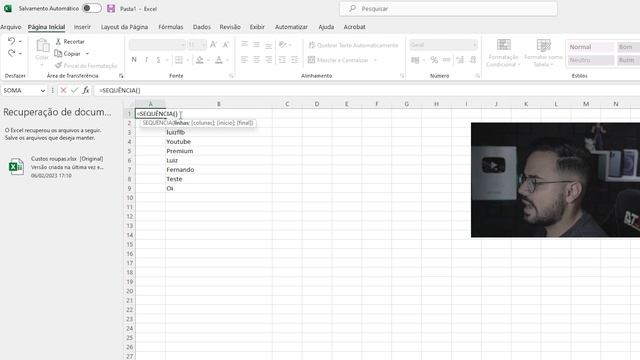640x360 pixels.
Task: Toggle italic with the I button
Action: [x=146, y=60]
